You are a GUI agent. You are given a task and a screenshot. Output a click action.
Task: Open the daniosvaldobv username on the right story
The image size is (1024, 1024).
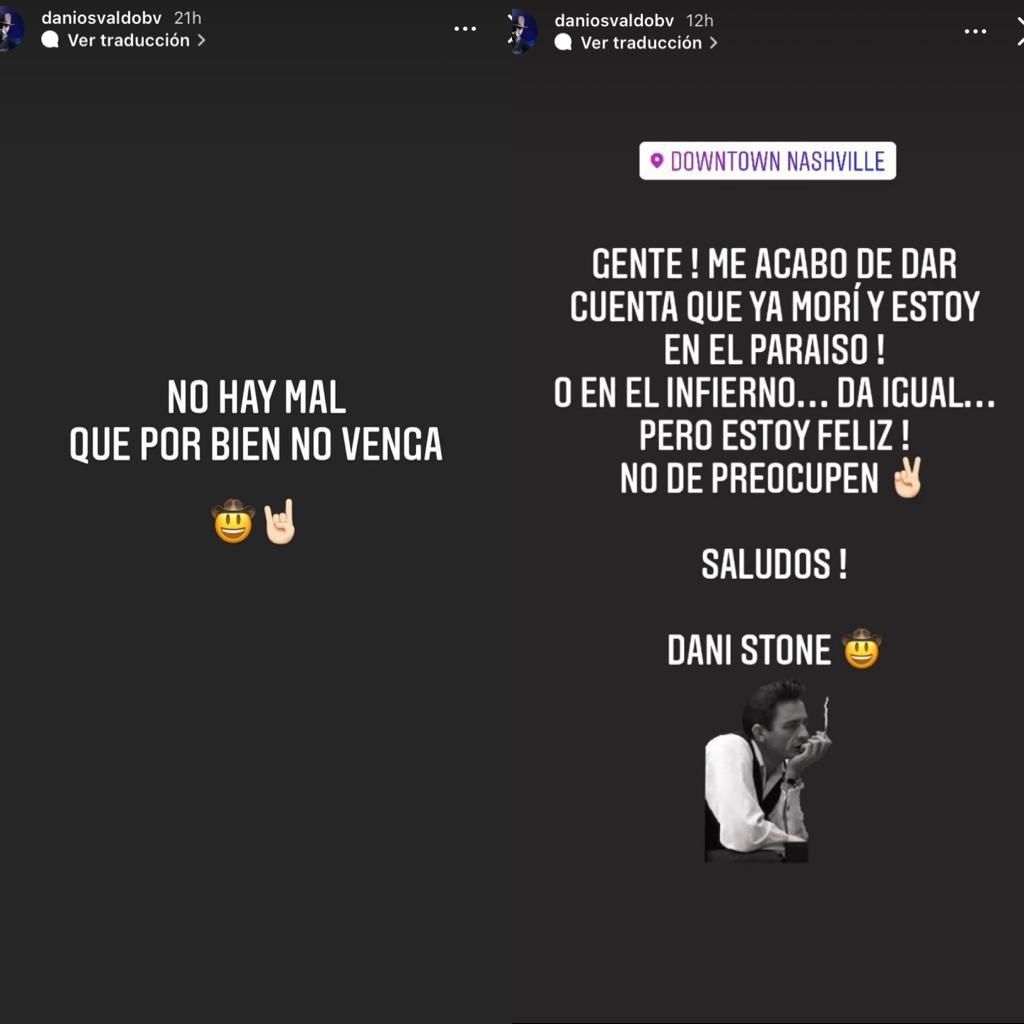pos(614,21)
